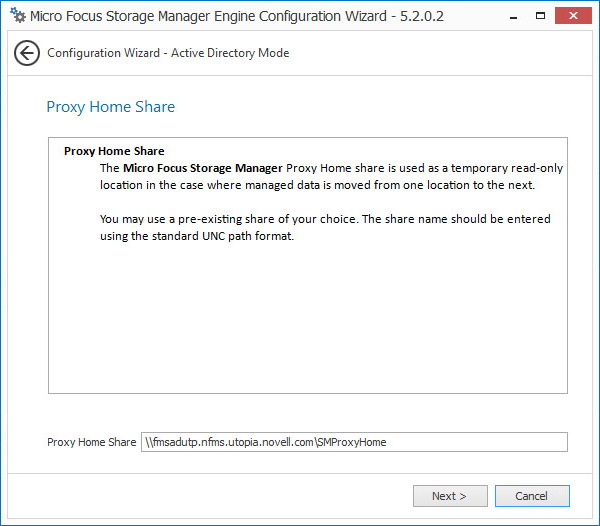Screen dimensions: 600x526
Task: Click the Configuration Wizard - Active Directory Mode text
Action: pyautogui.click(x=168, y=53)
